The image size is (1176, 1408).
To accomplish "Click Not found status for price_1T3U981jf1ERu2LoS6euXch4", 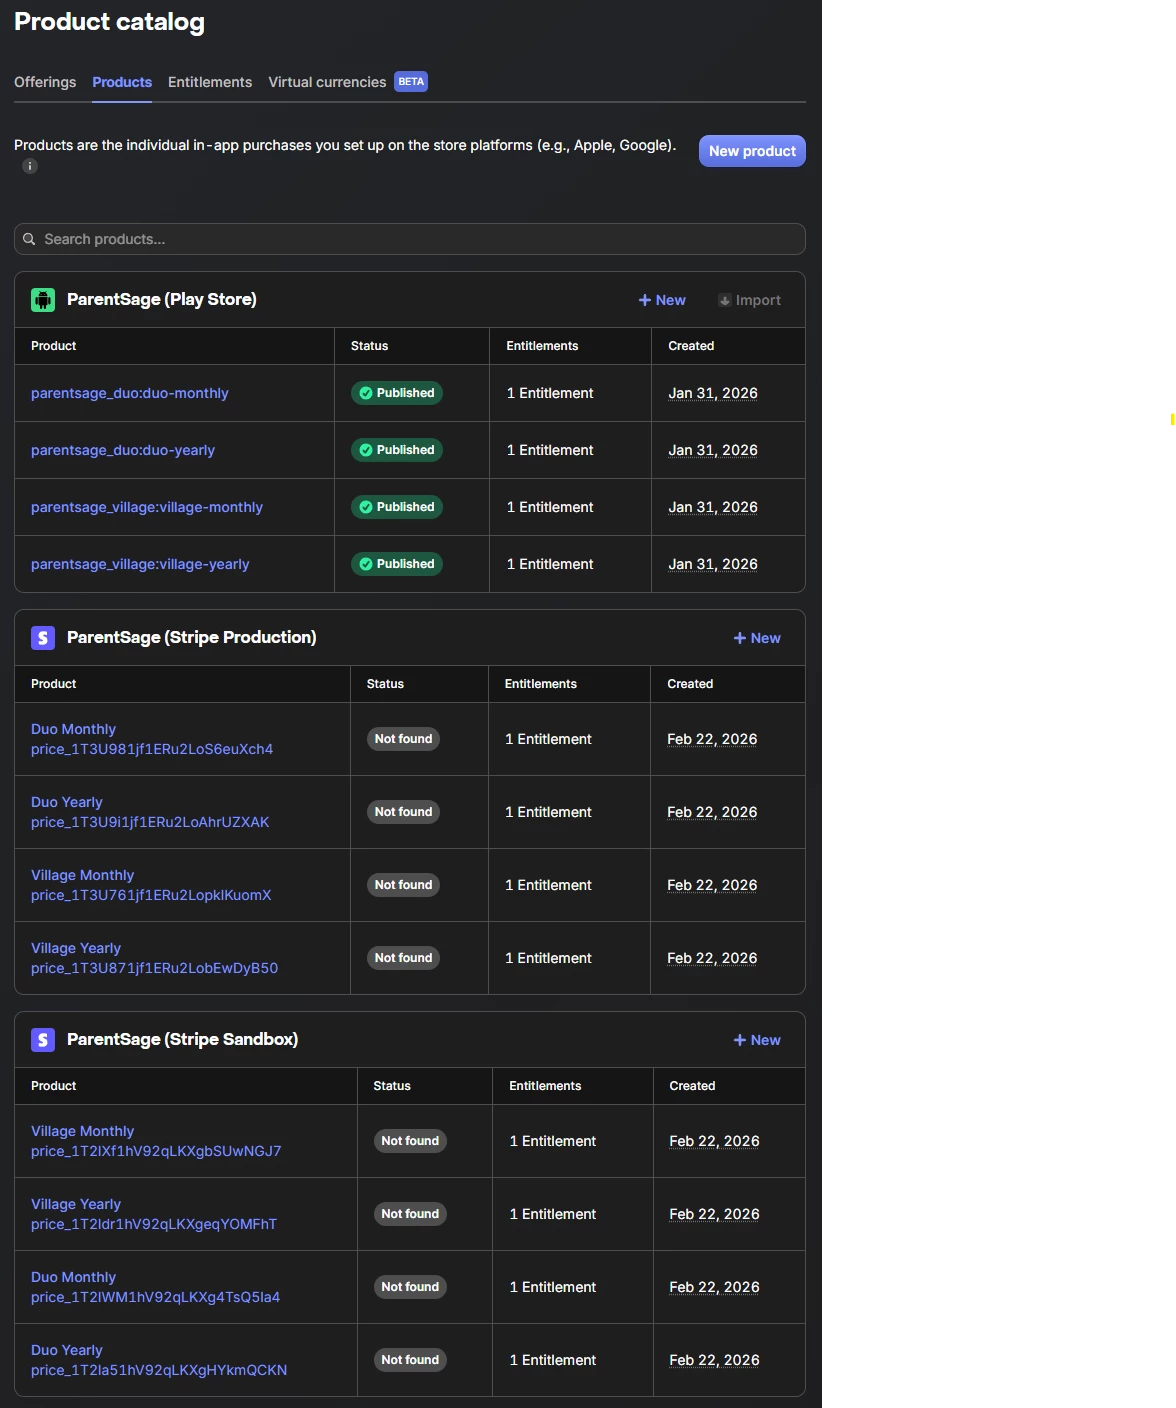I will coord(403,739).
